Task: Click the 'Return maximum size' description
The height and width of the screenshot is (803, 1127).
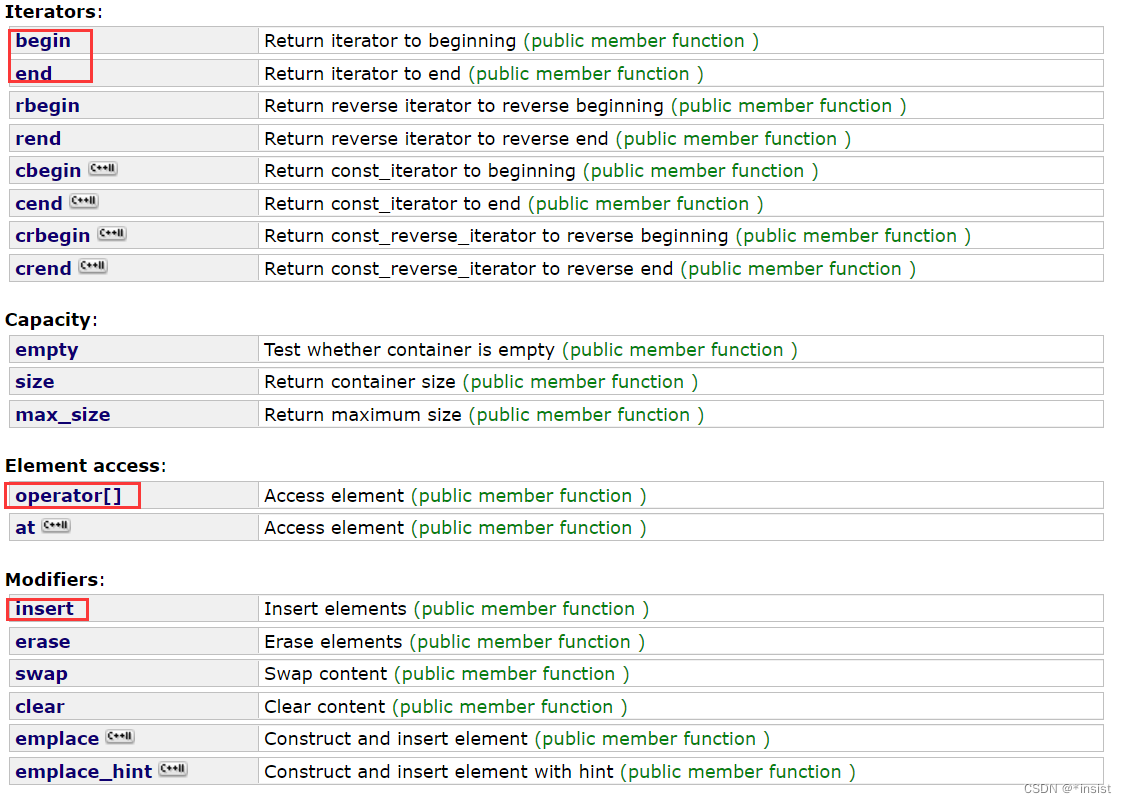Action: tap(363, 415)
